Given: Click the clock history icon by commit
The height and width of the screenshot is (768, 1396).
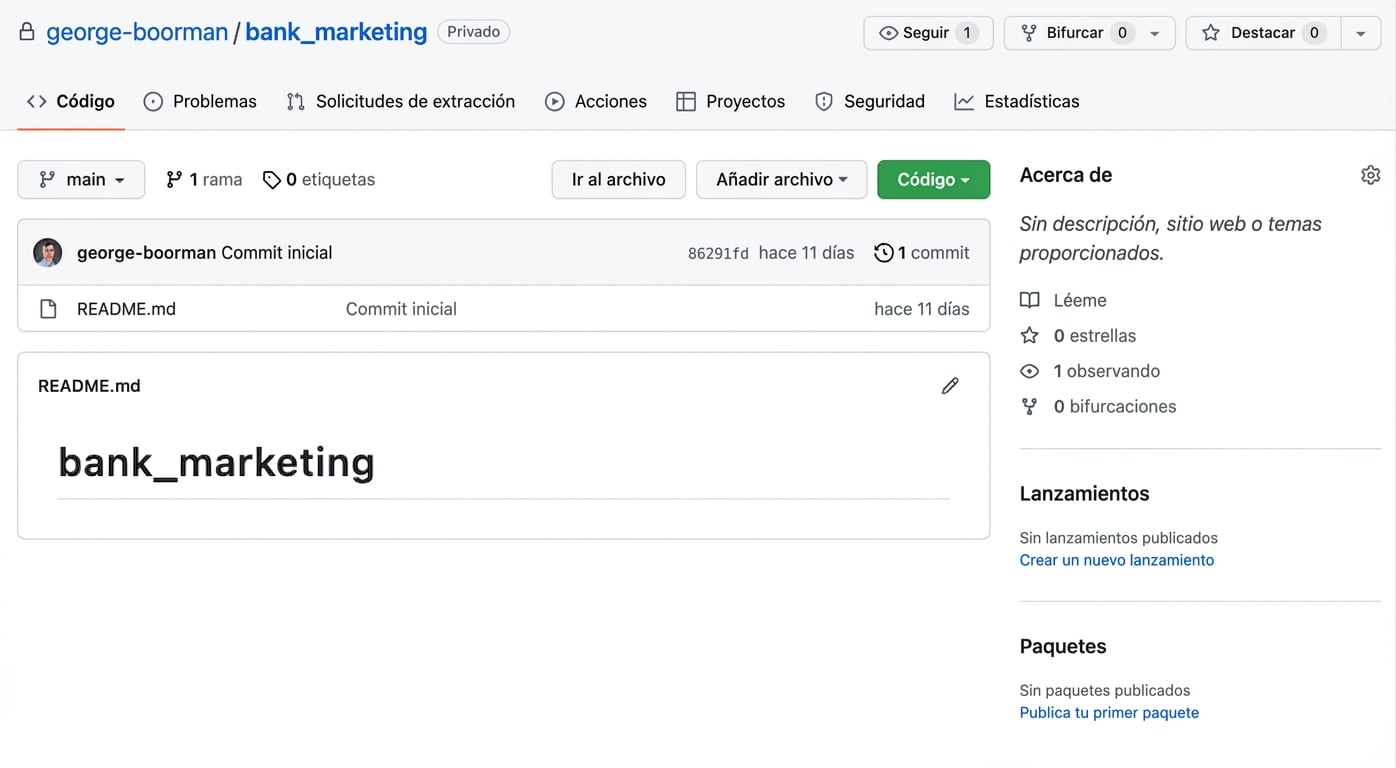Looking at the screenshot, I should (x=883, y=253).
